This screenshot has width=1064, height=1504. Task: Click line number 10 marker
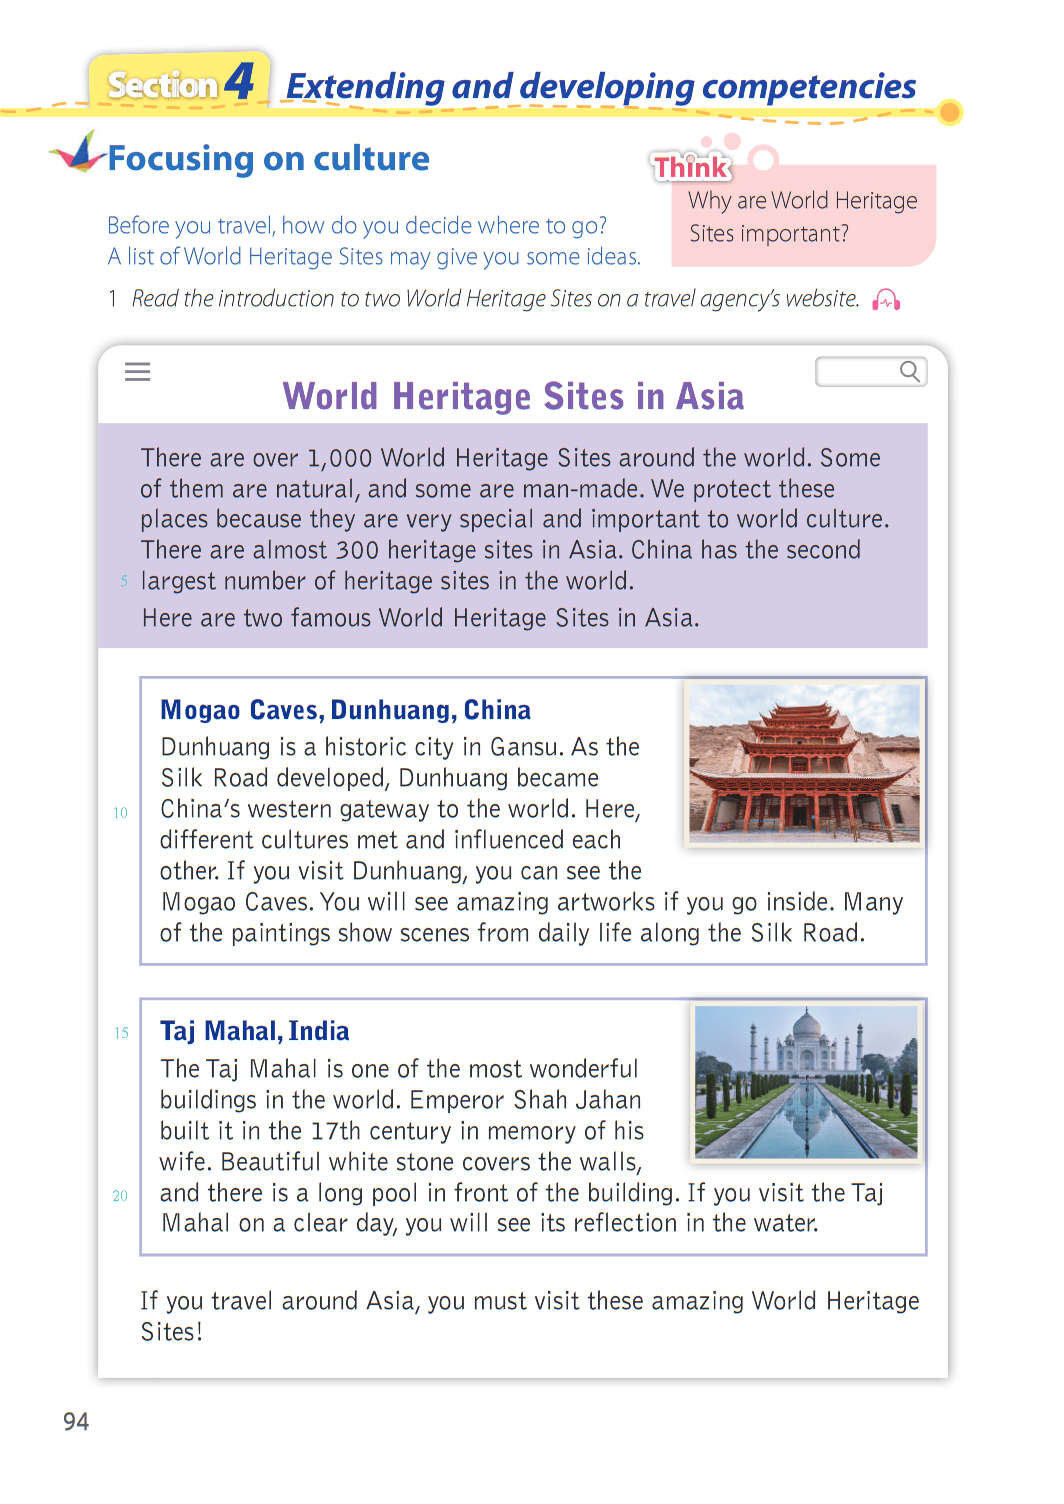coord(120,813)
